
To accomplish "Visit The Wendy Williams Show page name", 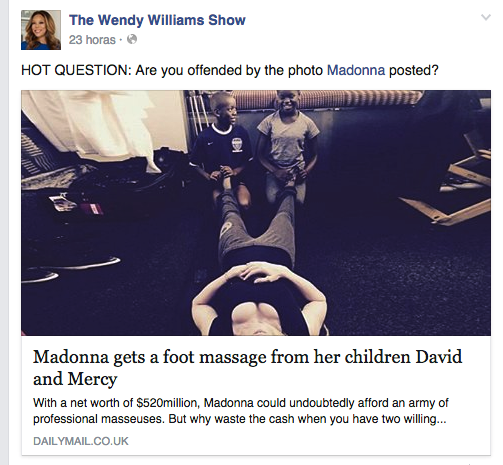I will (x=157, y=20).
